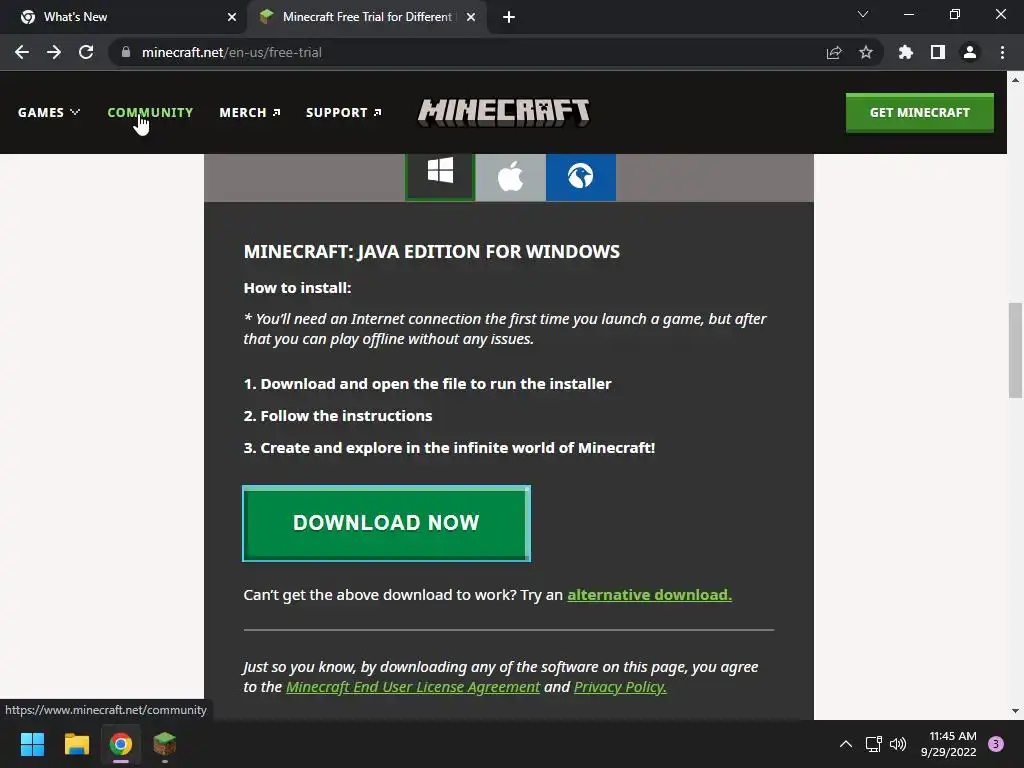Reload the current page

[x=86, y=52]
